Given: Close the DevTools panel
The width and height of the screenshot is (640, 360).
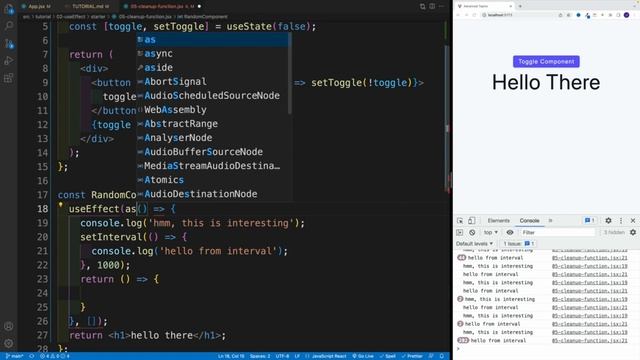Looking at the screenshot, I should pyautogui.click(x=633, y=220).
